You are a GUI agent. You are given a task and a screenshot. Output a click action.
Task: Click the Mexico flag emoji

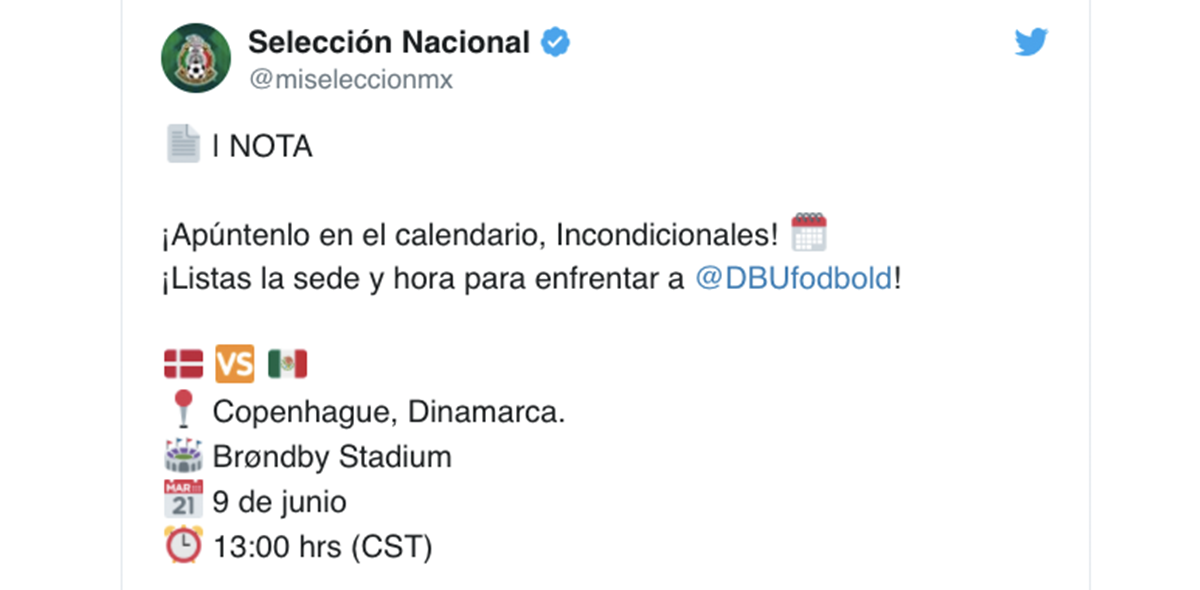[287, 364]
